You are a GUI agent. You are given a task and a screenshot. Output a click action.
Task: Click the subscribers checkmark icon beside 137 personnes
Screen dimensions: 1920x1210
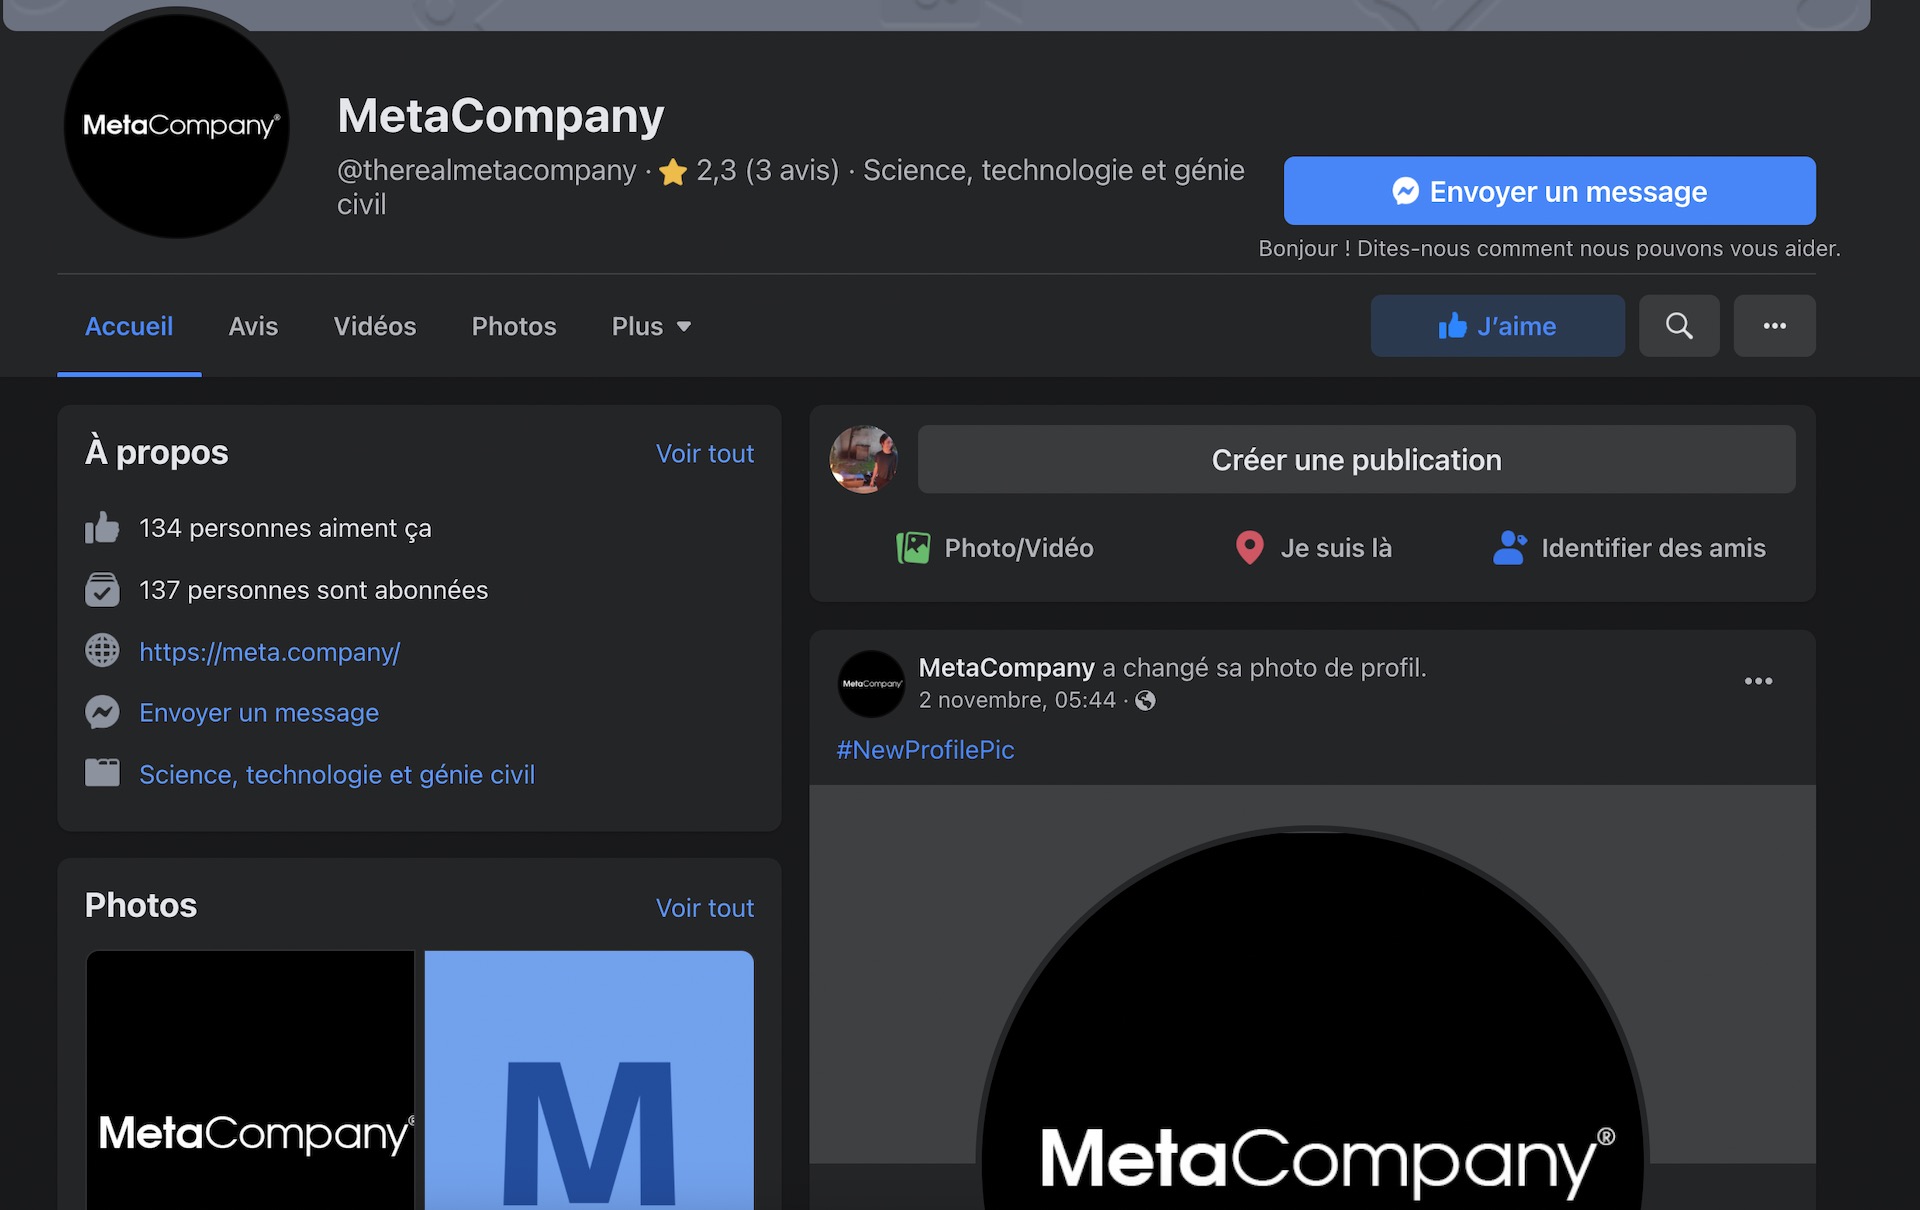(x=102, y=590)
